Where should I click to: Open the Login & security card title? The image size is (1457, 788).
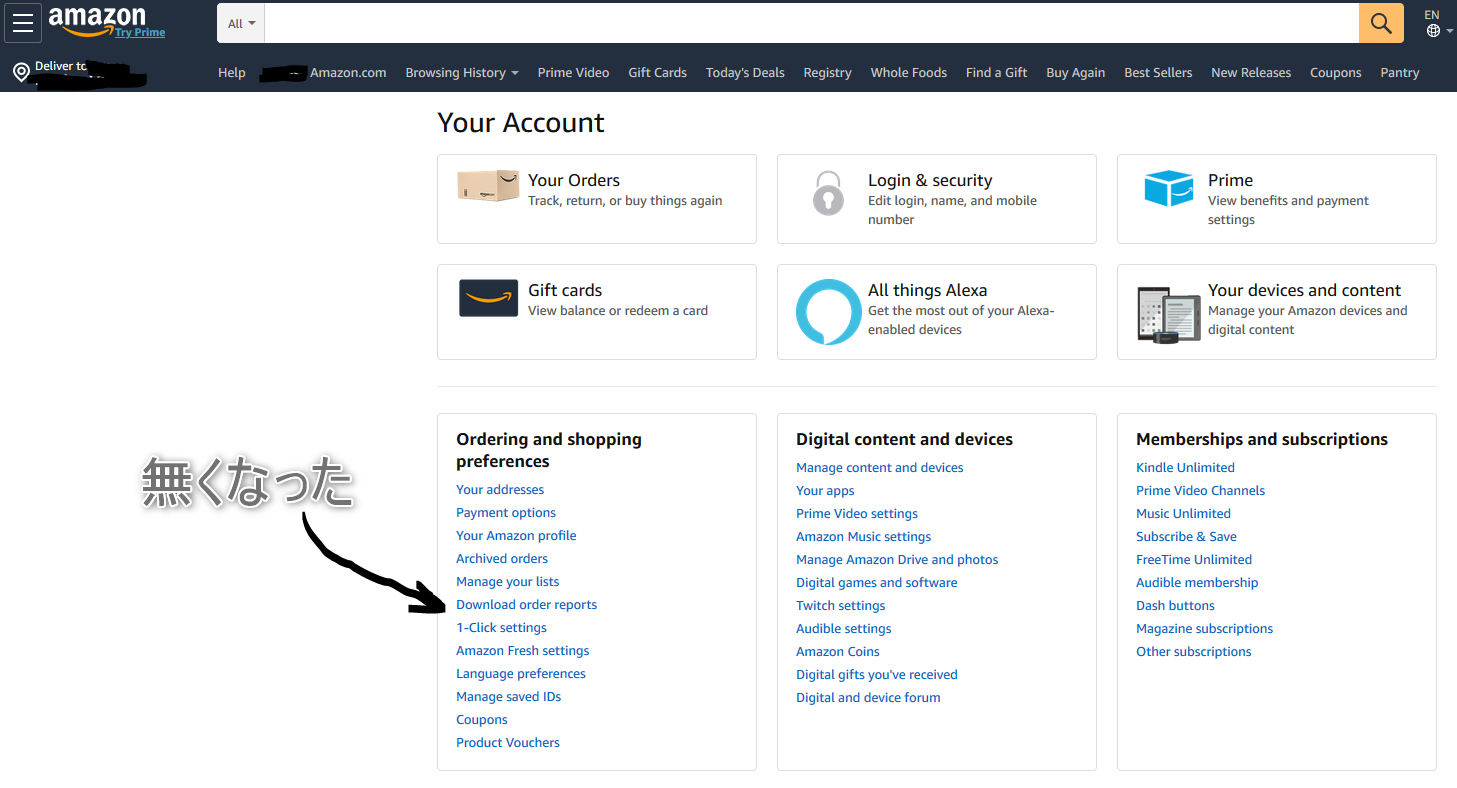[x=930, y=180]
